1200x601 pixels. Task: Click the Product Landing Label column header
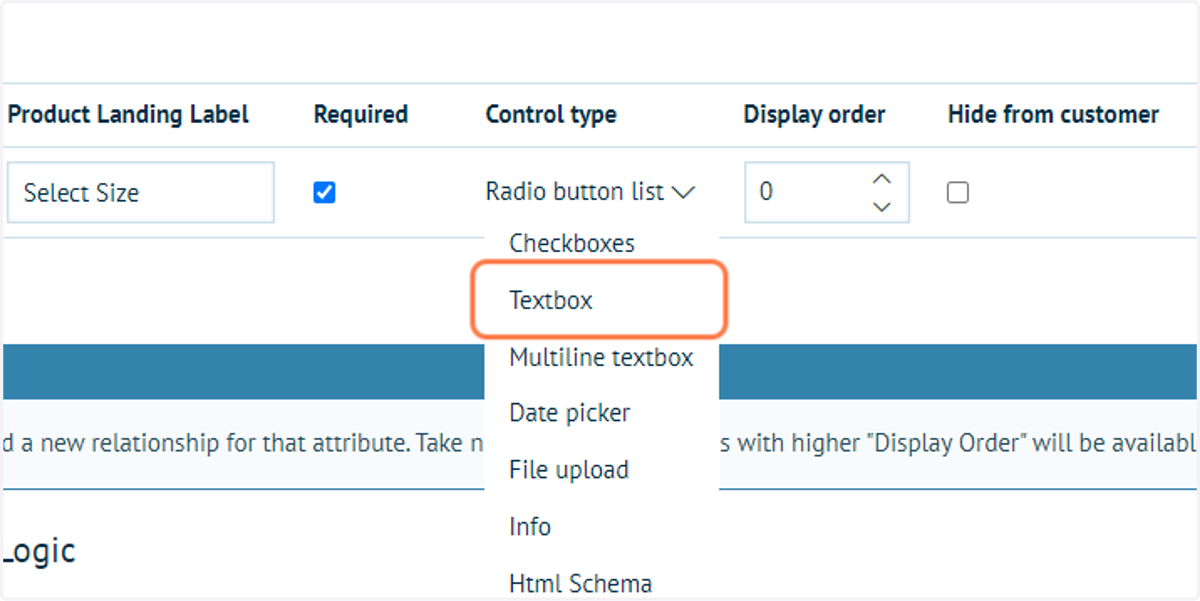pos(128,115)
